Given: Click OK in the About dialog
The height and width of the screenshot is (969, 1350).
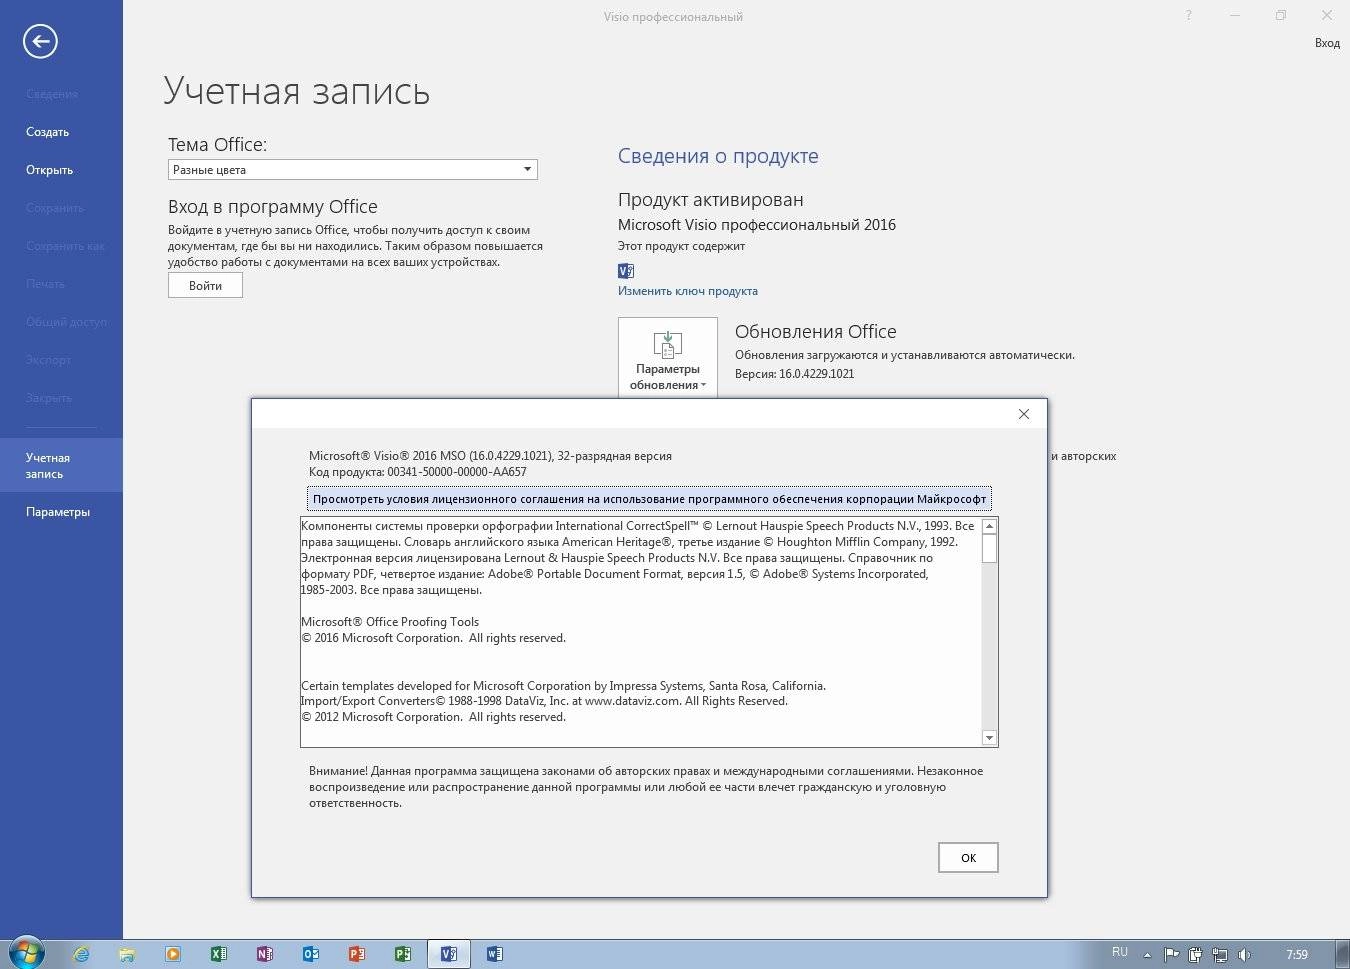Looking at the screenshot, I should coord(968,858).
